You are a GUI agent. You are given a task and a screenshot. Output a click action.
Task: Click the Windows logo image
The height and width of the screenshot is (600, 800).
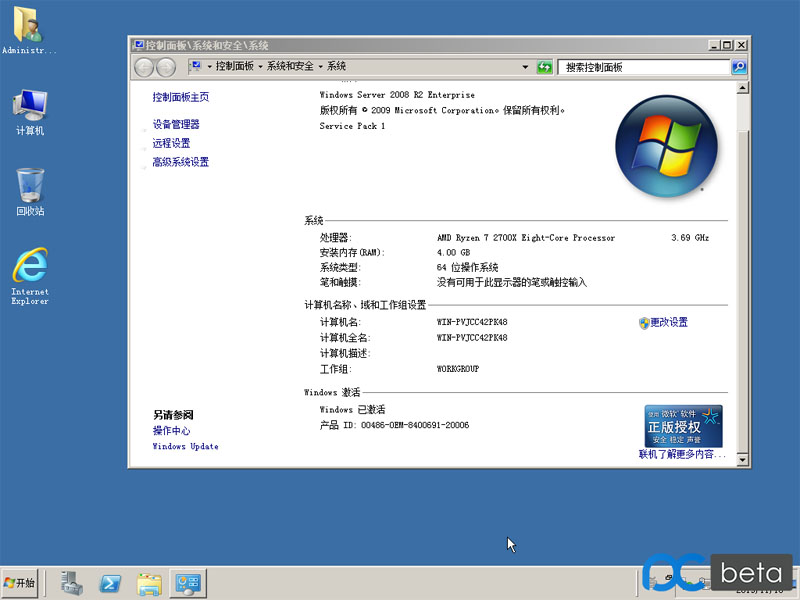666,146
